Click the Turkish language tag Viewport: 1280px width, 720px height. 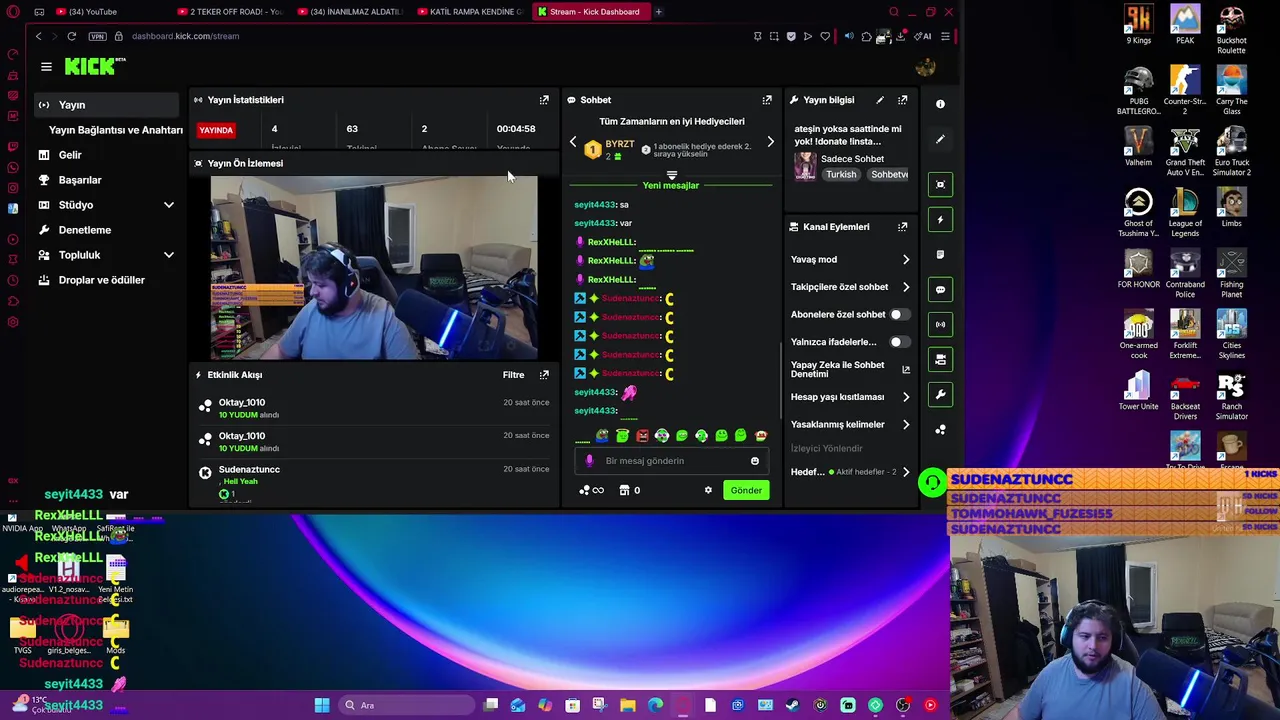[x=841, y=174]
